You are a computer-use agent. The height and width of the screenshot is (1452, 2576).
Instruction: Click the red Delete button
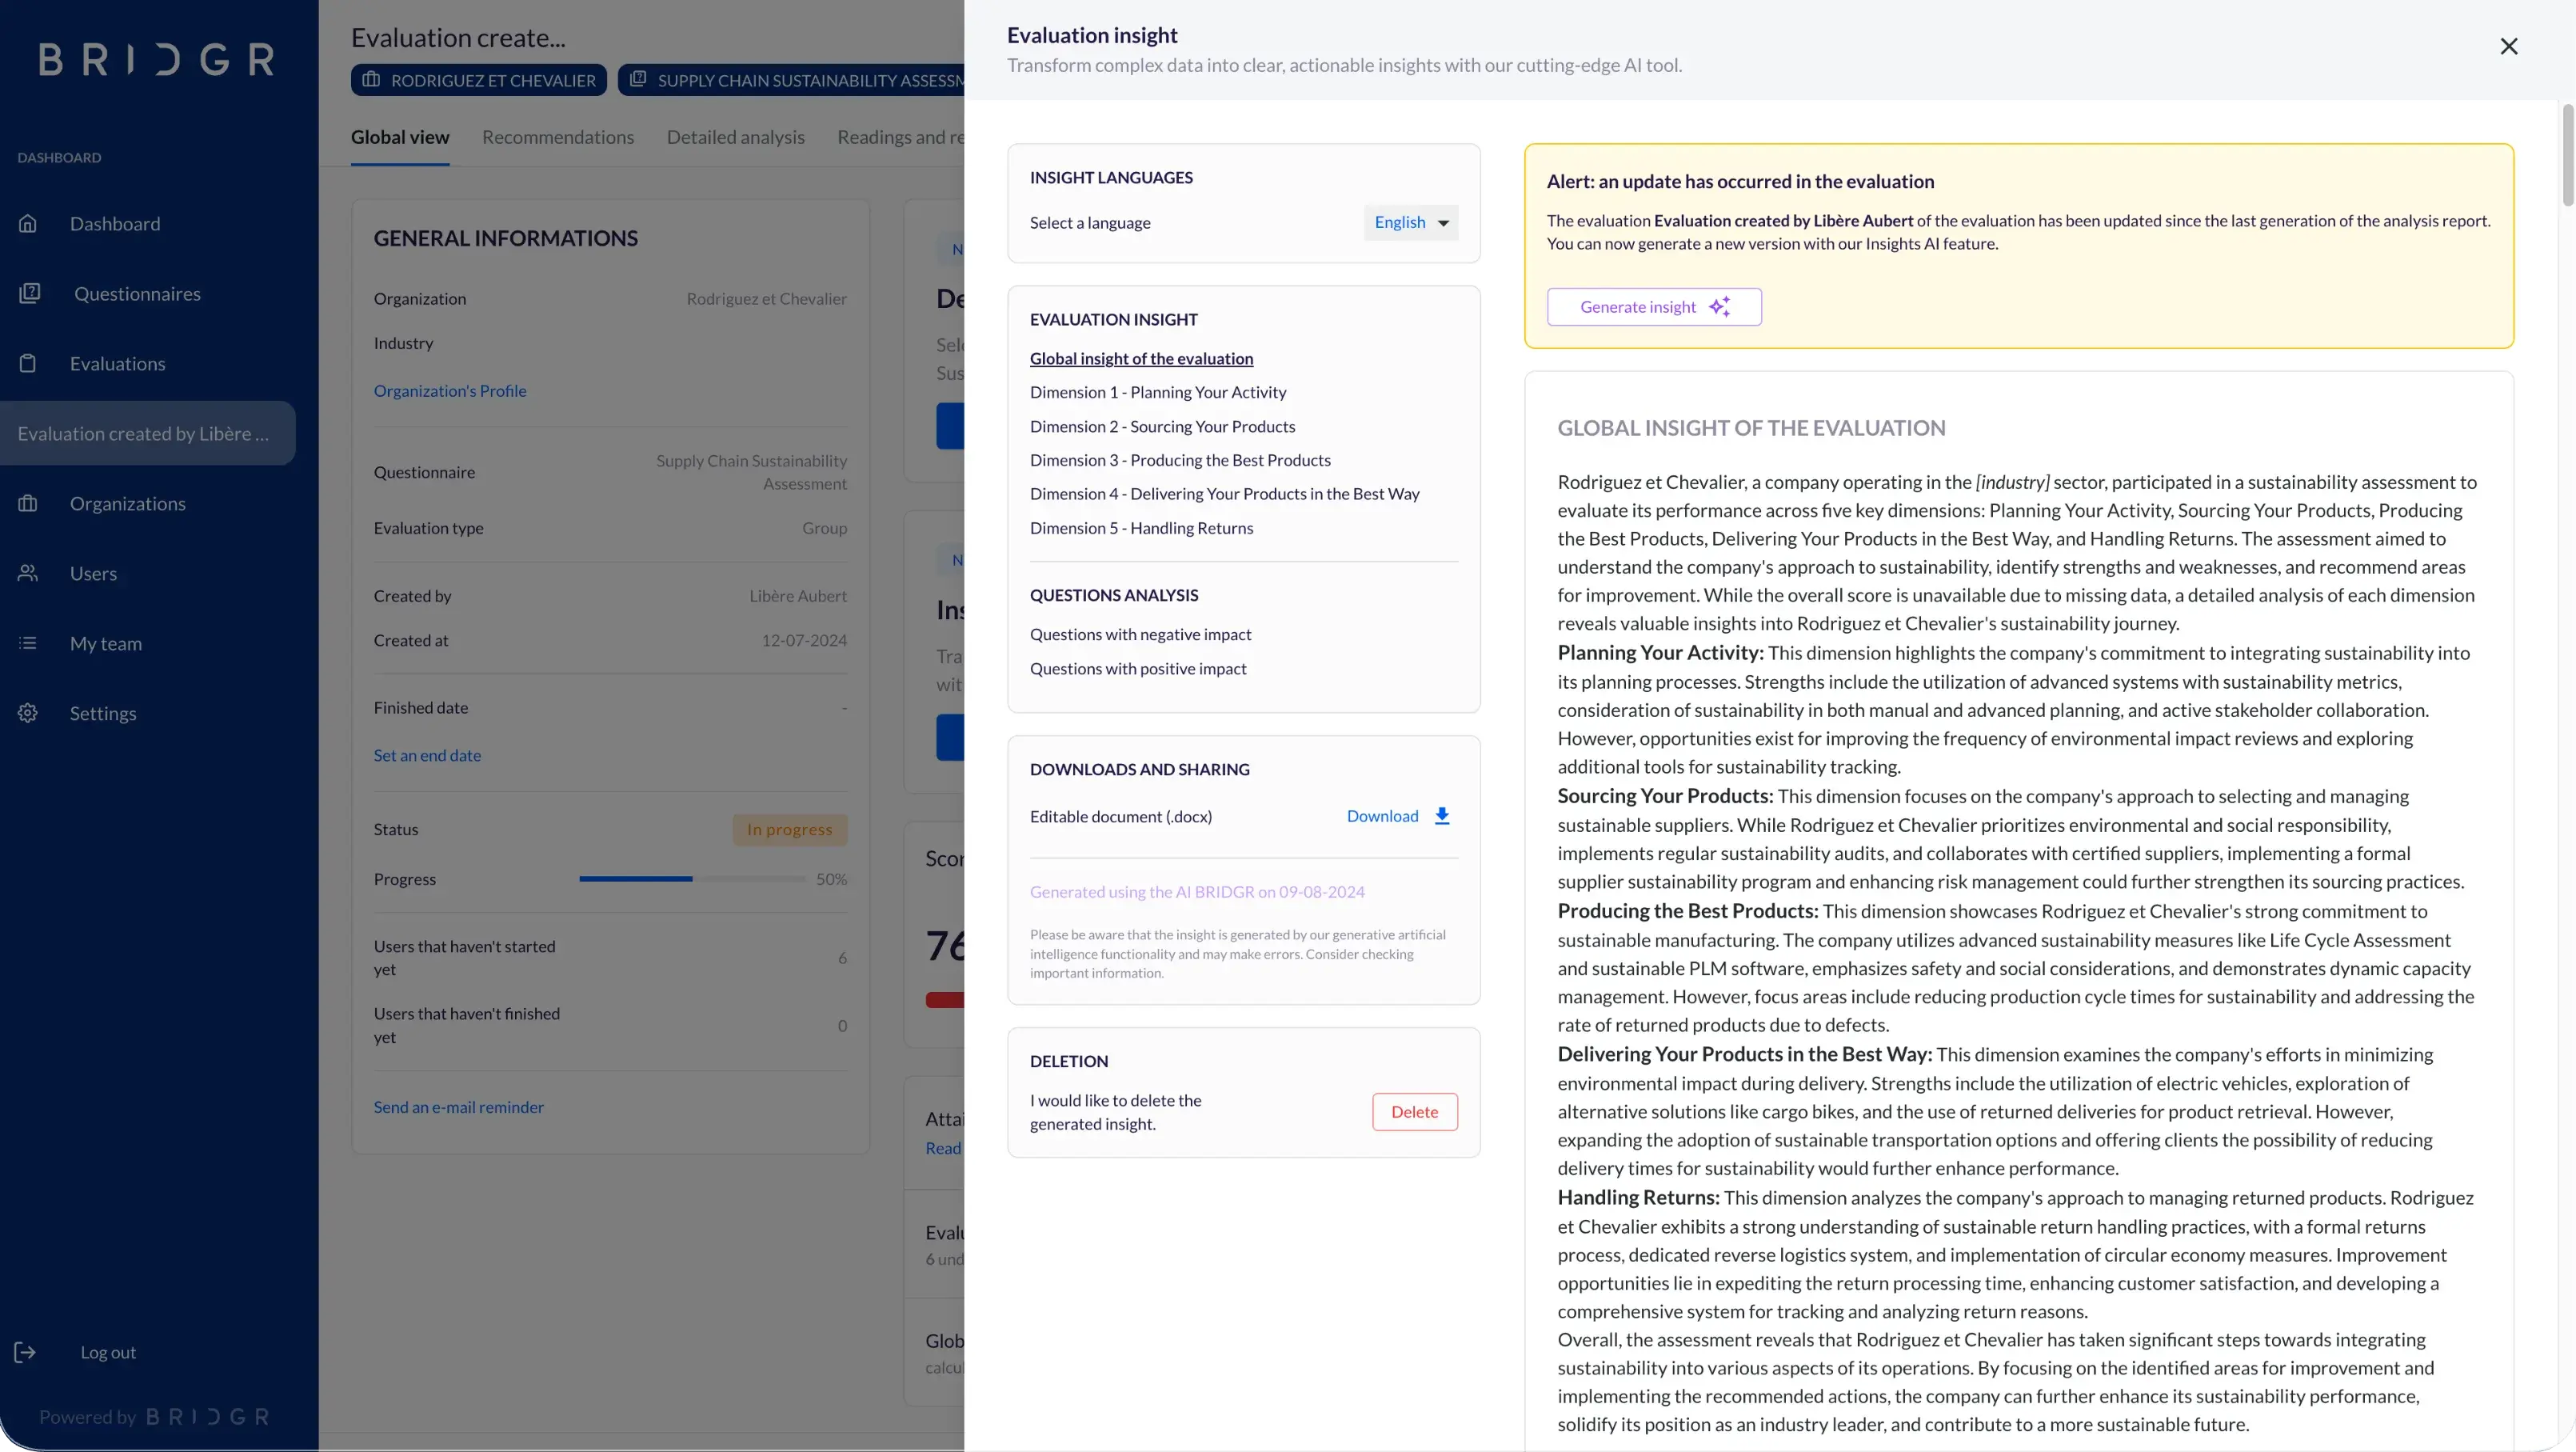pyautogui.click(x=1415, y=1112)
